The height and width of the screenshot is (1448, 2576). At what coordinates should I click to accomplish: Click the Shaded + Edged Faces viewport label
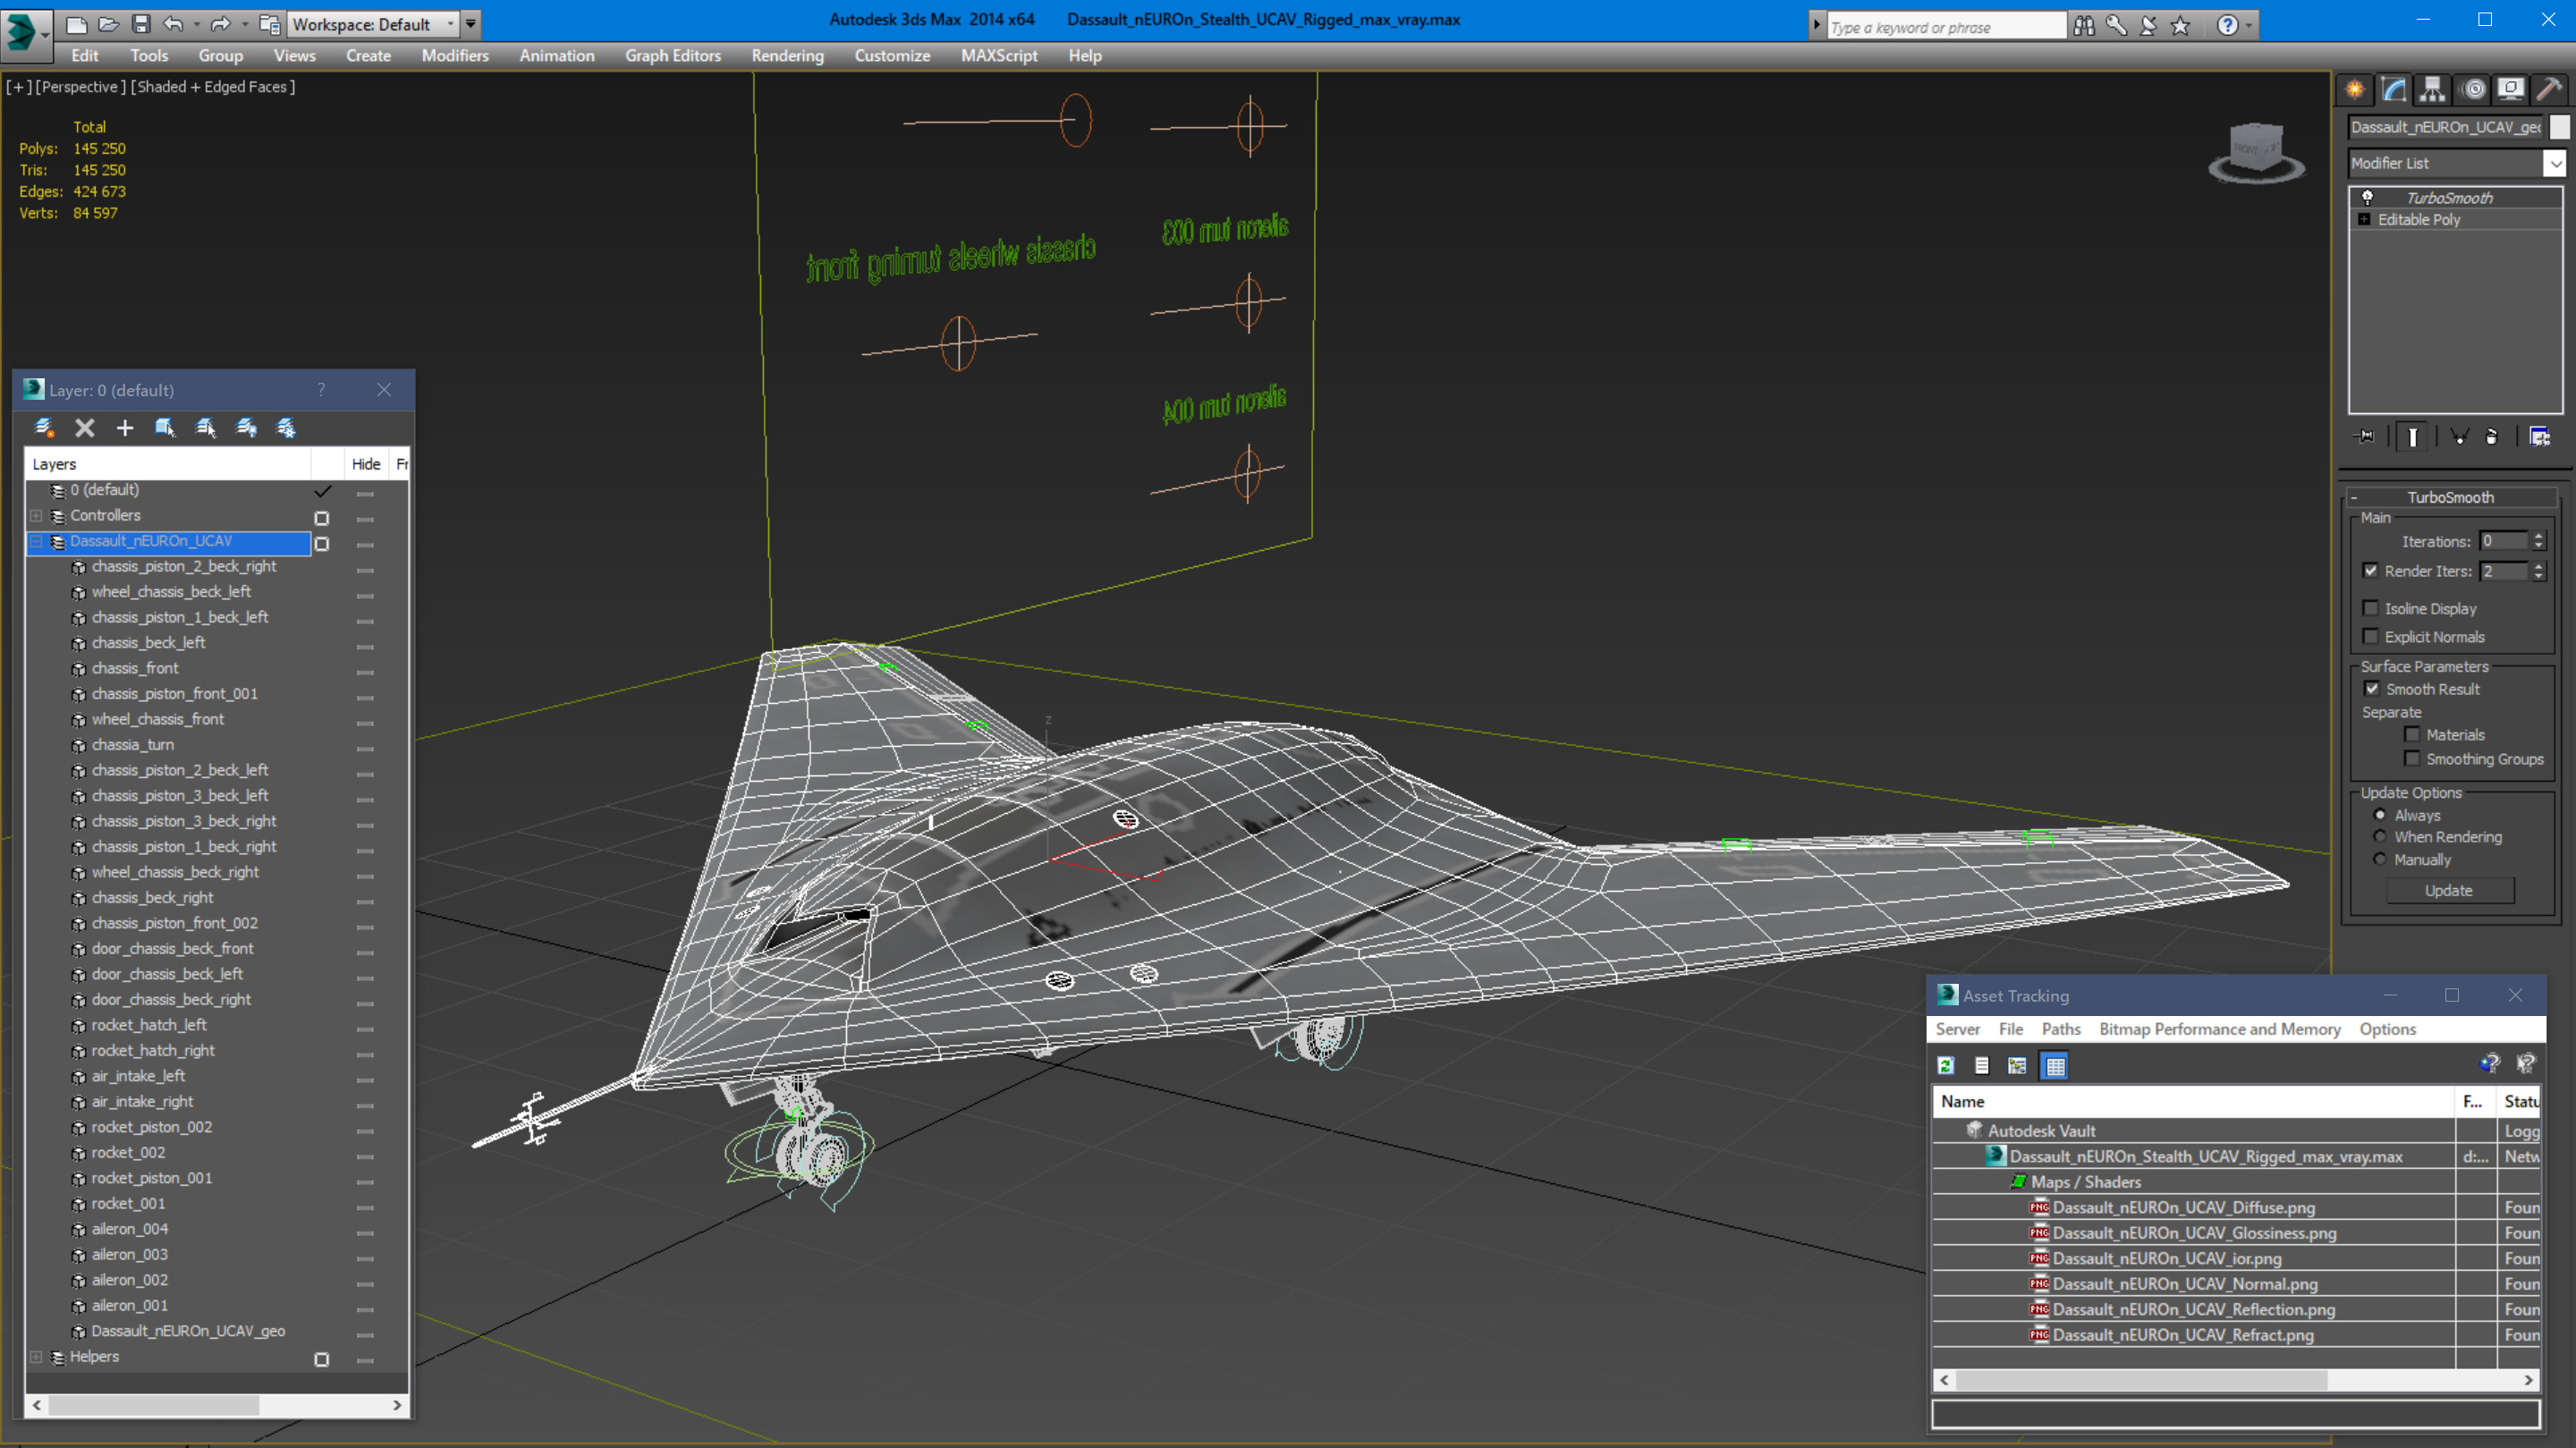pyautogui.click(x=213, y=87)
